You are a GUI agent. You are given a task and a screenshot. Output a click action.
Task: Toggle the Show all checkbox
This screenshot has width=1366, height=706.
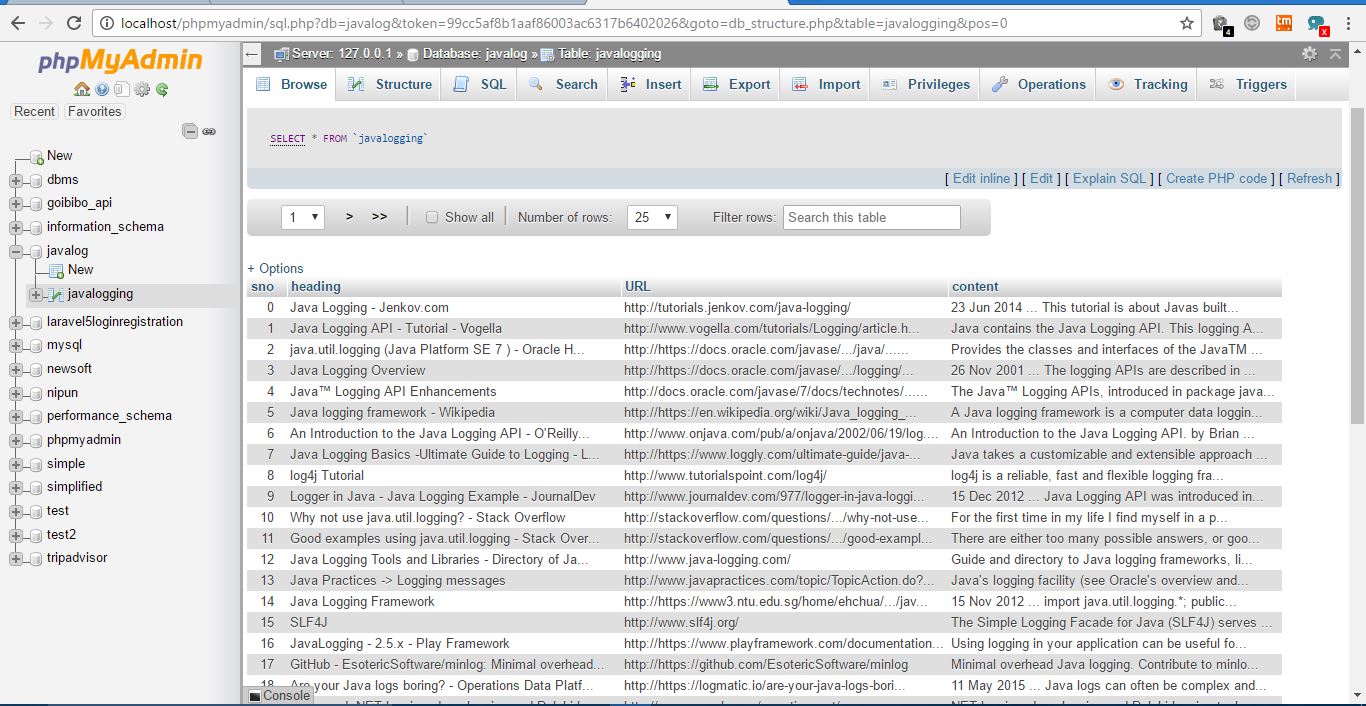pyautogui.click(x=432, y=217)
